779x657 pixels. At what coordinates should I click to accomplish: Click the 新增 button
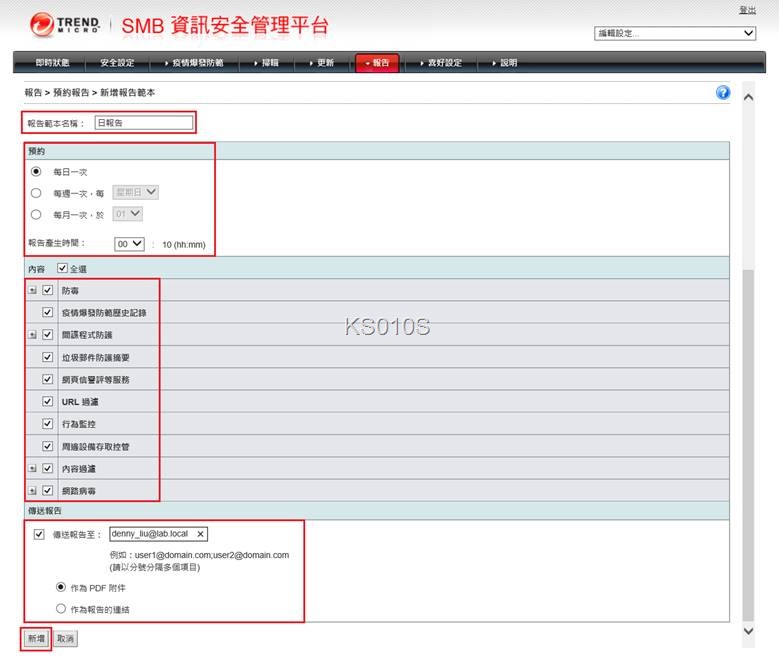click(x=36, y=639)
